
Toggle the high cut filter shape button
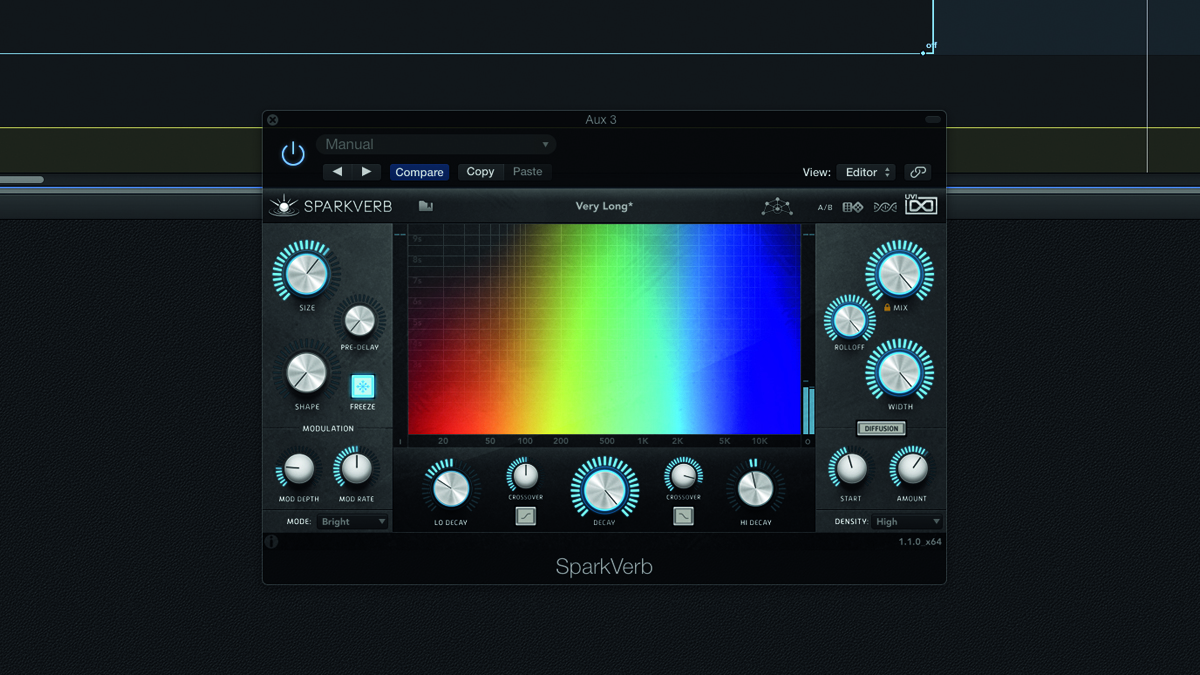[684, 516]
